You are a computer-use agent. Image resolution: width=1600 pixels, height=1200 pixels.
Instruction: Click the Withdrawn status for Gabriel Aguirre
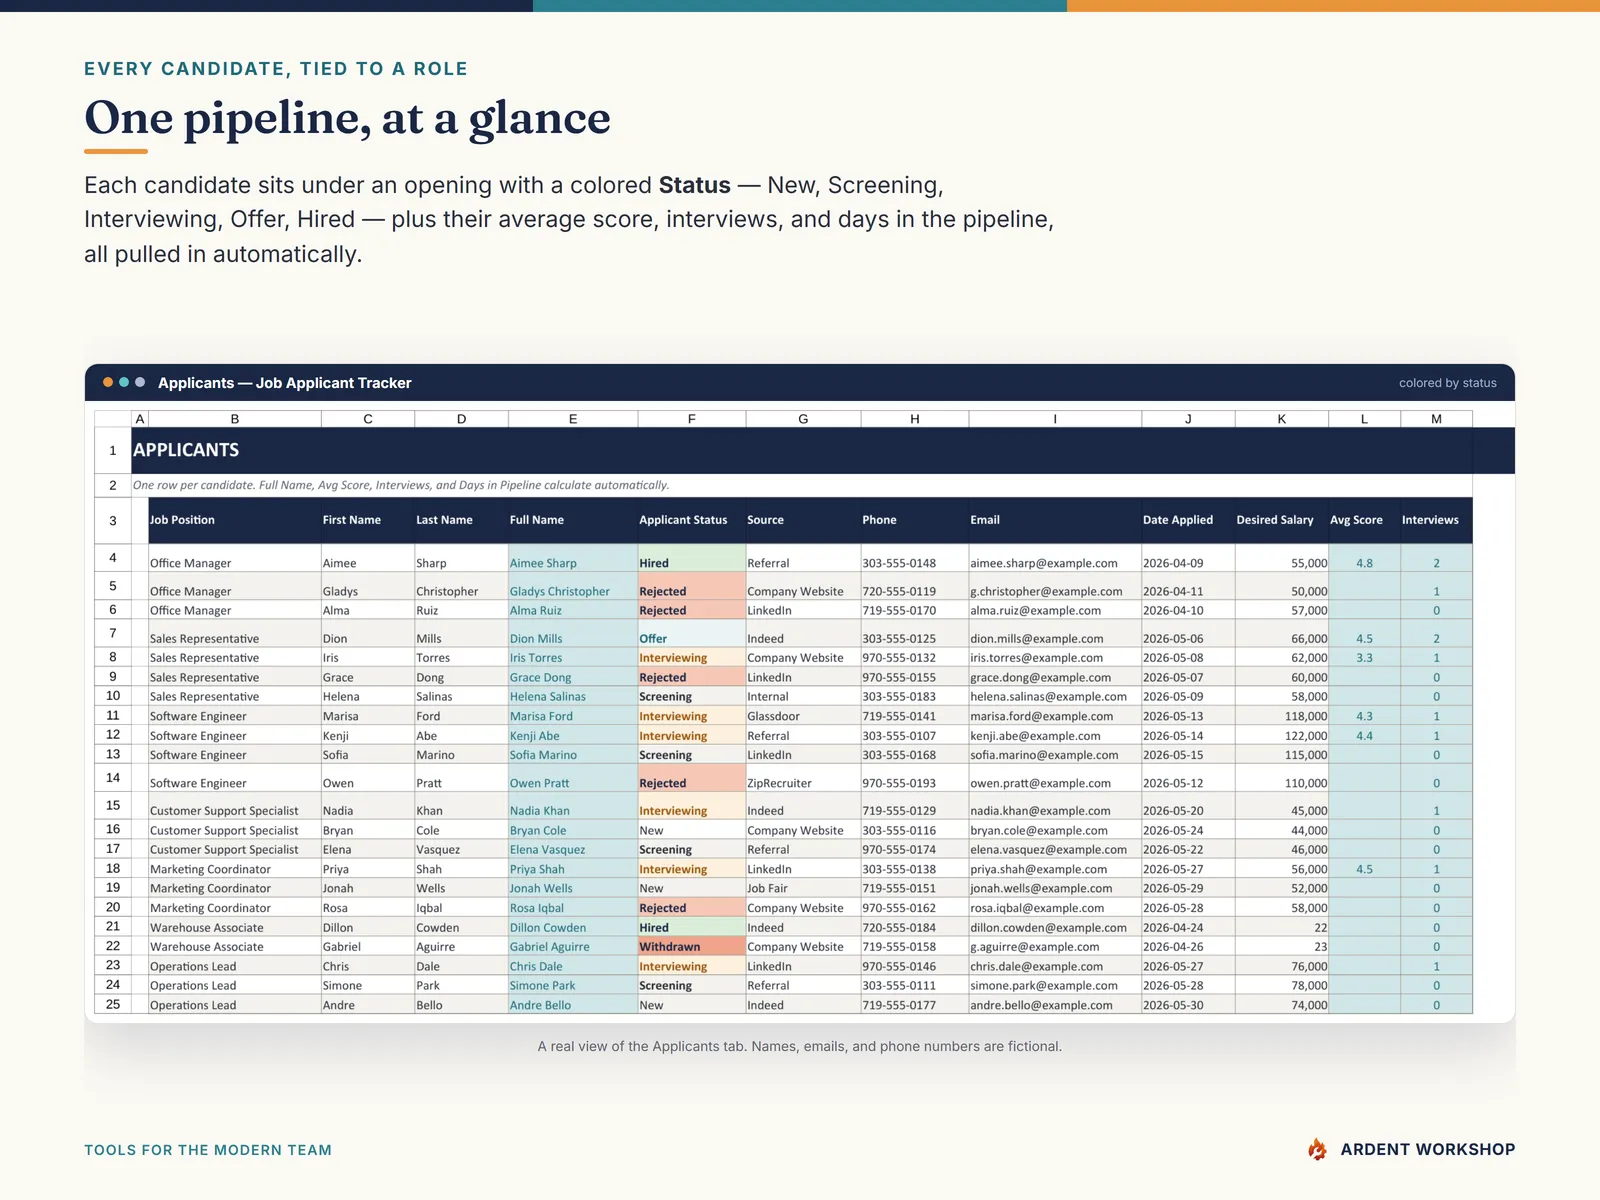pyautogui.click(x=692, y=947)
